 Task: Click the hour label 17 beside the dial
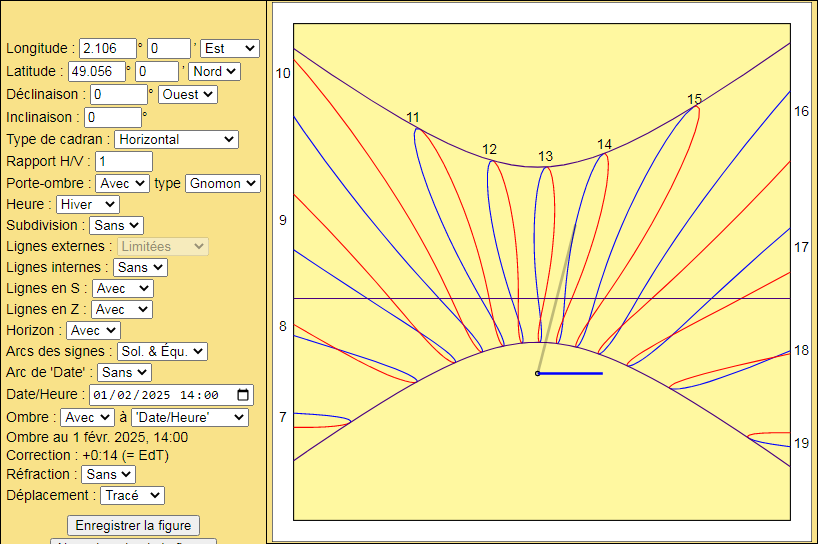[801, 248]
